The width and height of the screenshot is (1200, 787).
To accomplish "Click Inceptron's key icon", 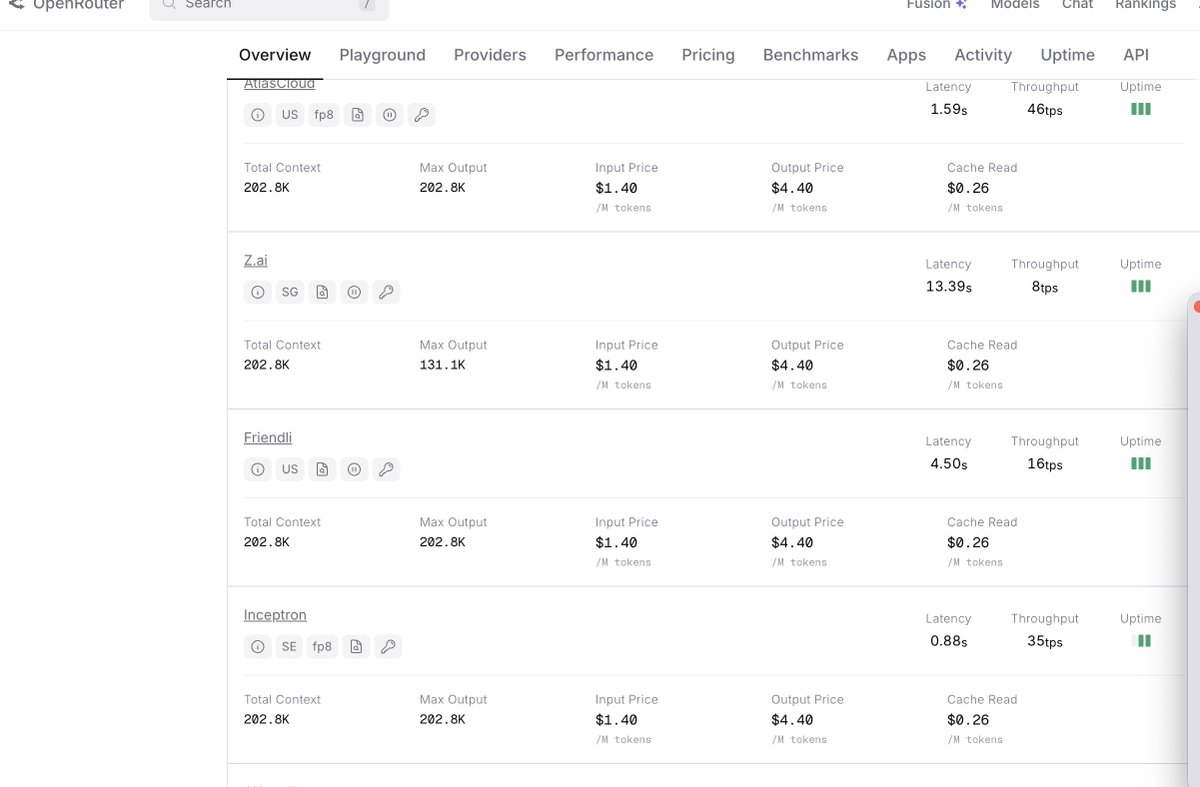I will click(x=388, y=647).
